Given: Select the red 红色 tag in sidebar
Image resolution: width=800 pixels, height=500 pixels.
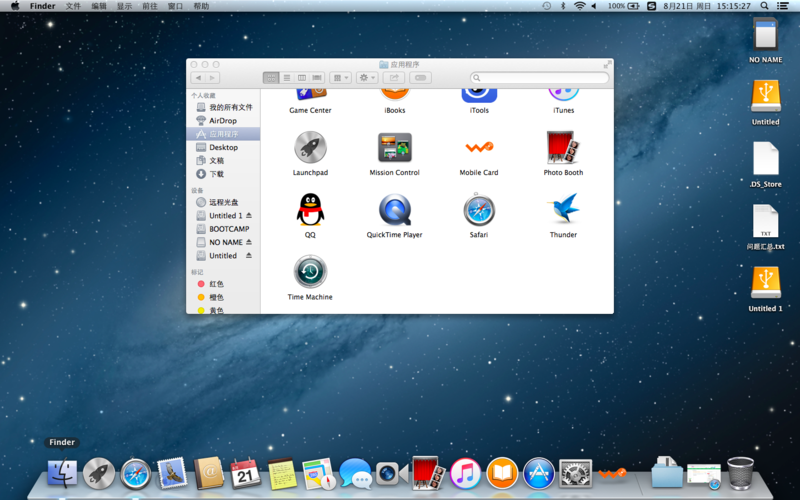Looking at the screenshot, I should [216, 284].
